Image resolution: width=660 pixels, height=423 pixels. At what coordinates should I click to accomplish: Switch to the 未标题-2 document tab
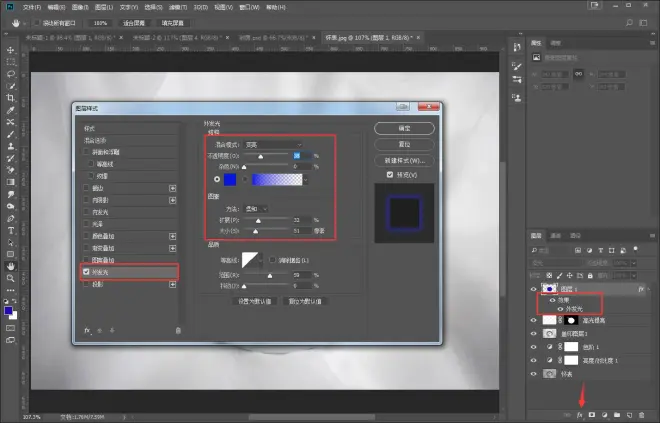pos(177,37)
